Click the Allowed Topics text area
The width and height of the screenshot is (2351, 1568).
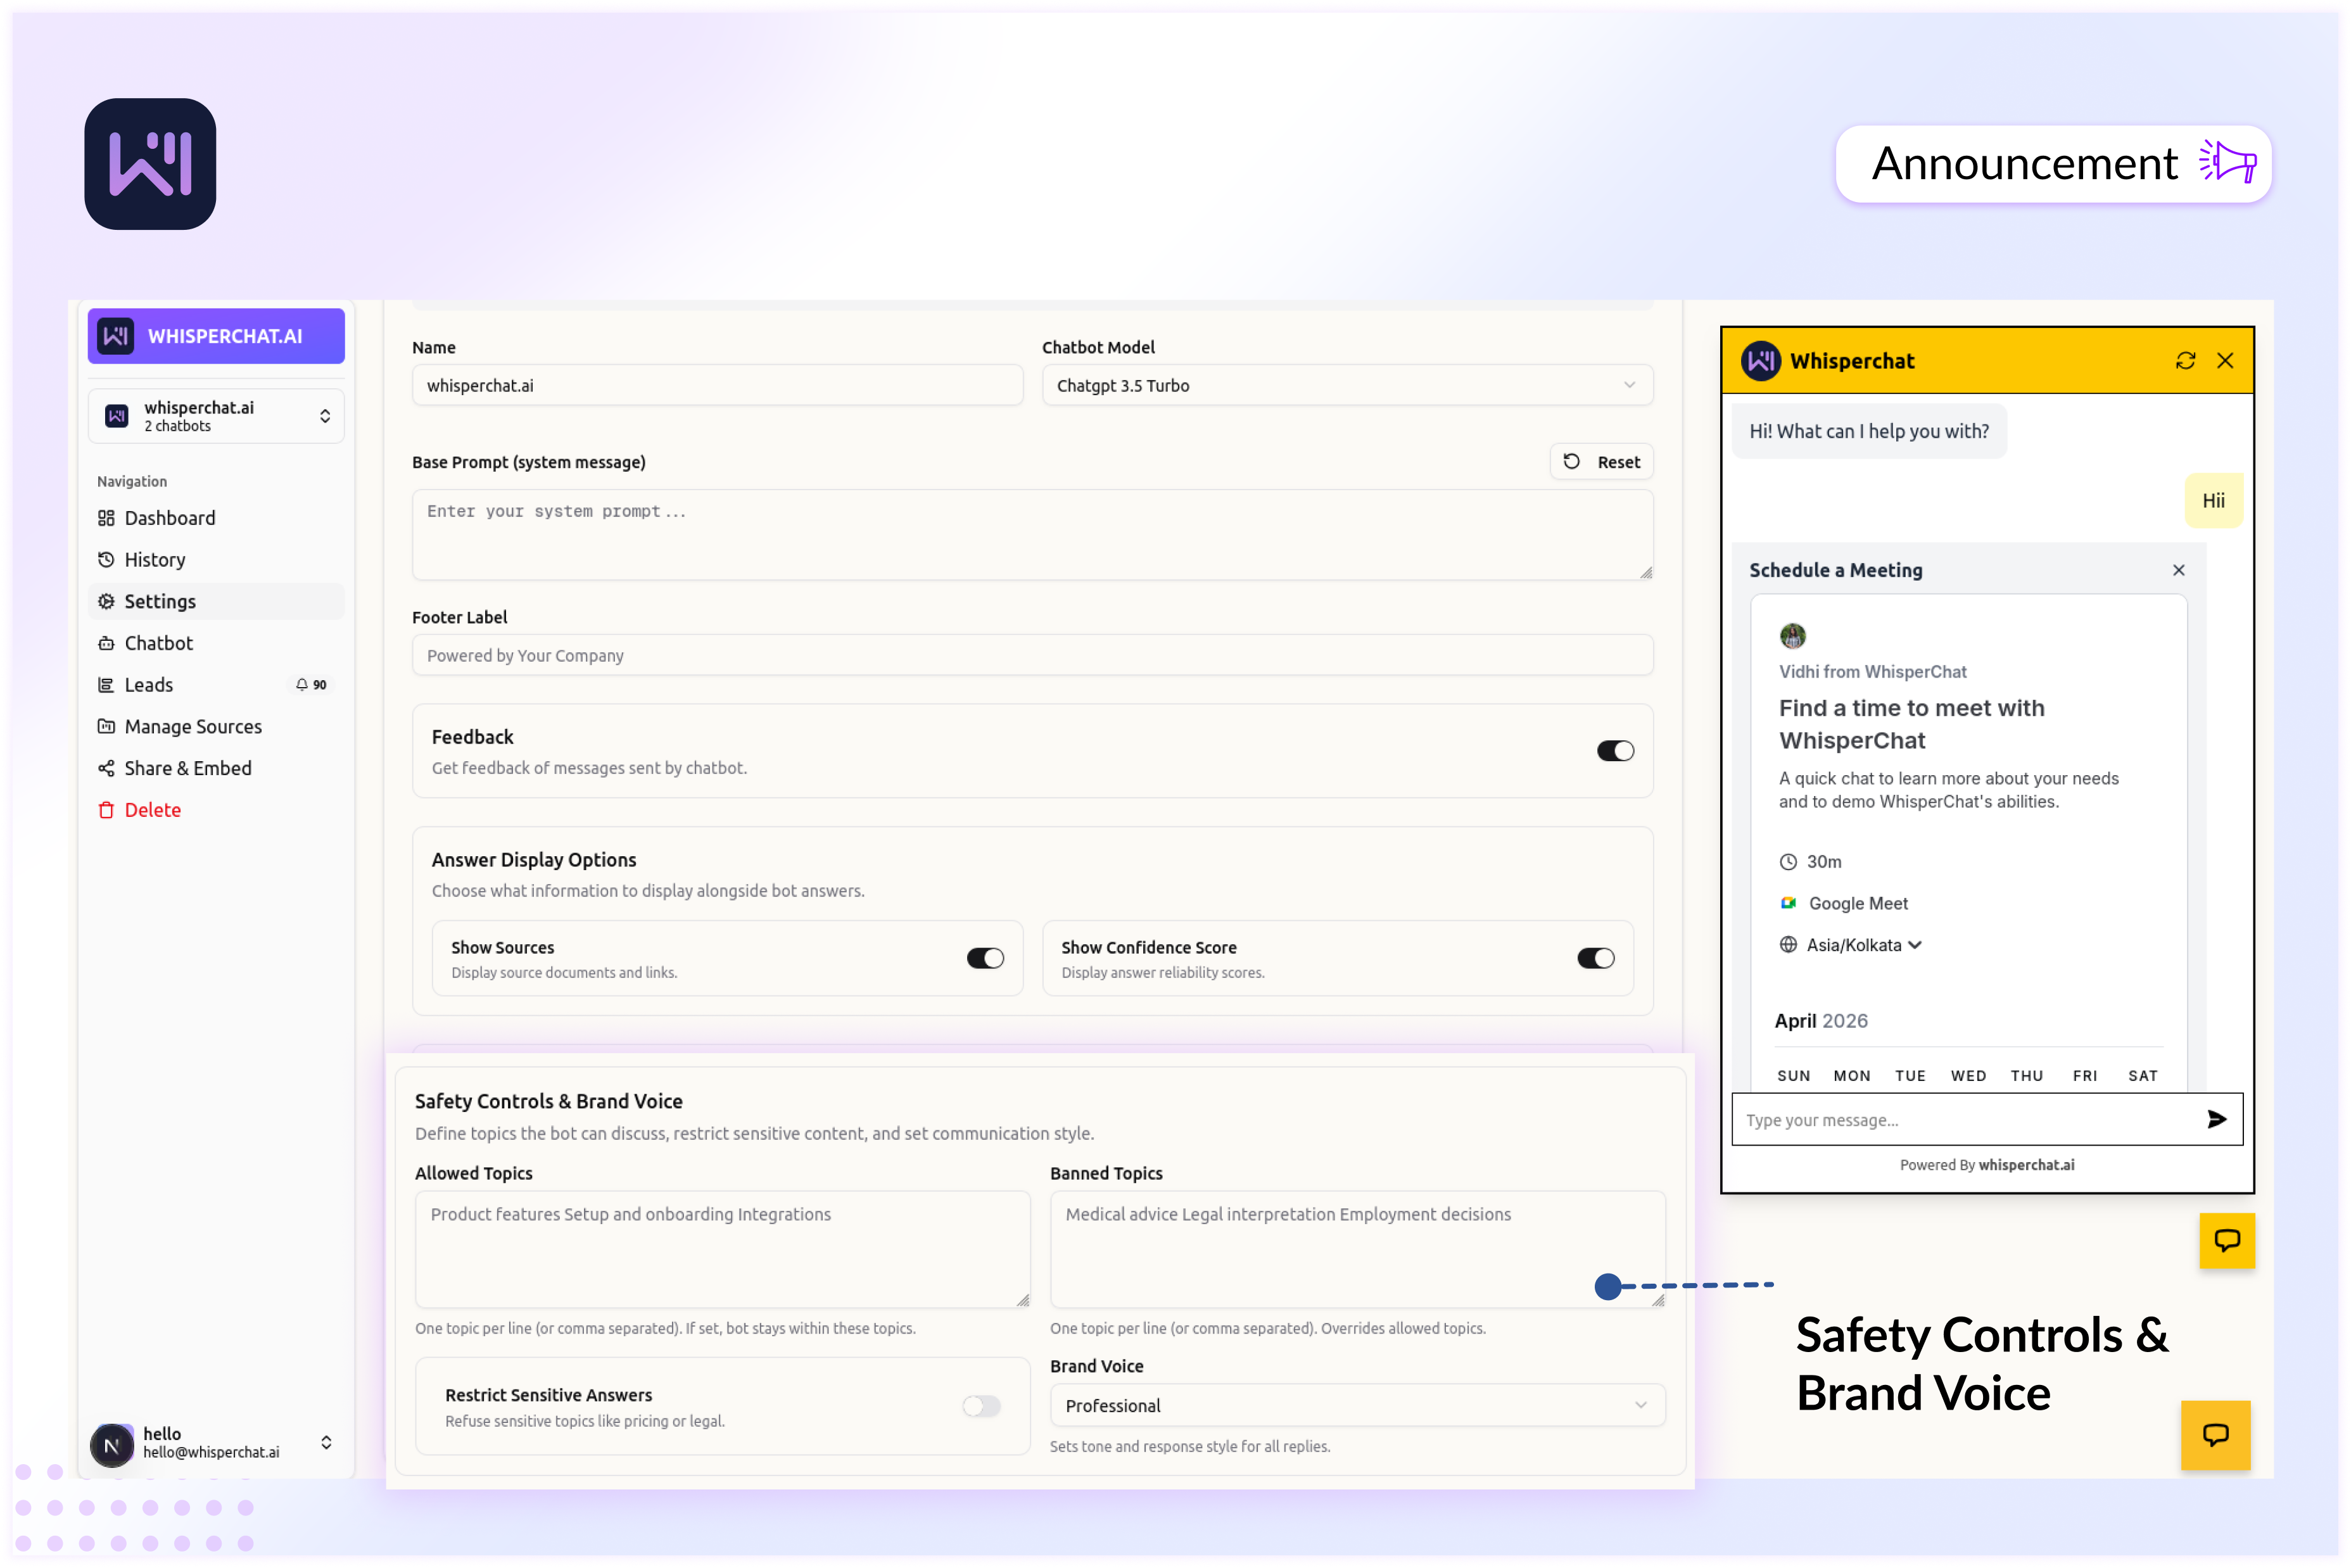(722, 1250)
